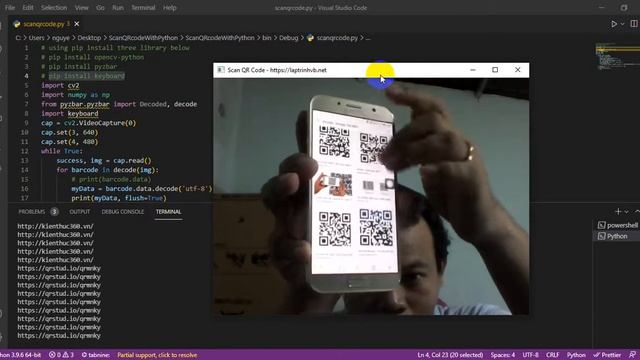The width and height of the screenshot is (640, 360).
Task: Click the Users breadcrumb segment
Action: pyautogui.click(x=36, y=38)
